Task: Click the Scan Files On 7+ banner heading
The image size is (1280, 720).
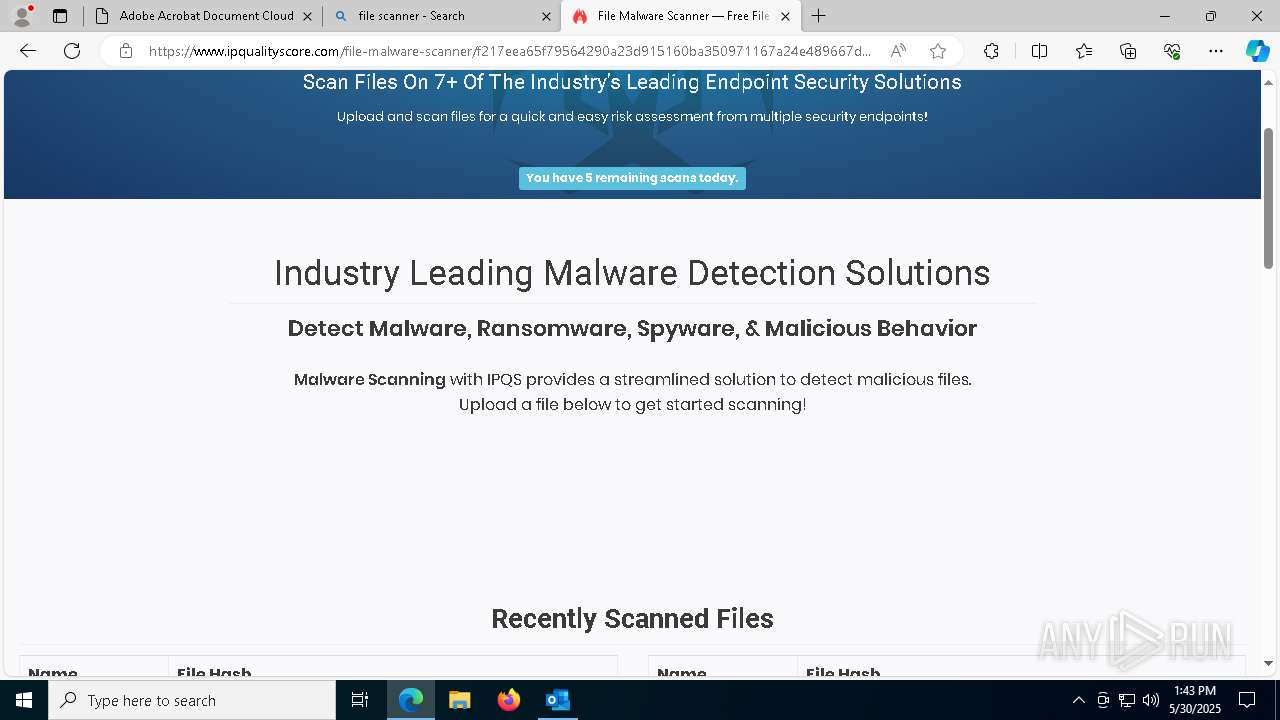Action: coord(632,82)
